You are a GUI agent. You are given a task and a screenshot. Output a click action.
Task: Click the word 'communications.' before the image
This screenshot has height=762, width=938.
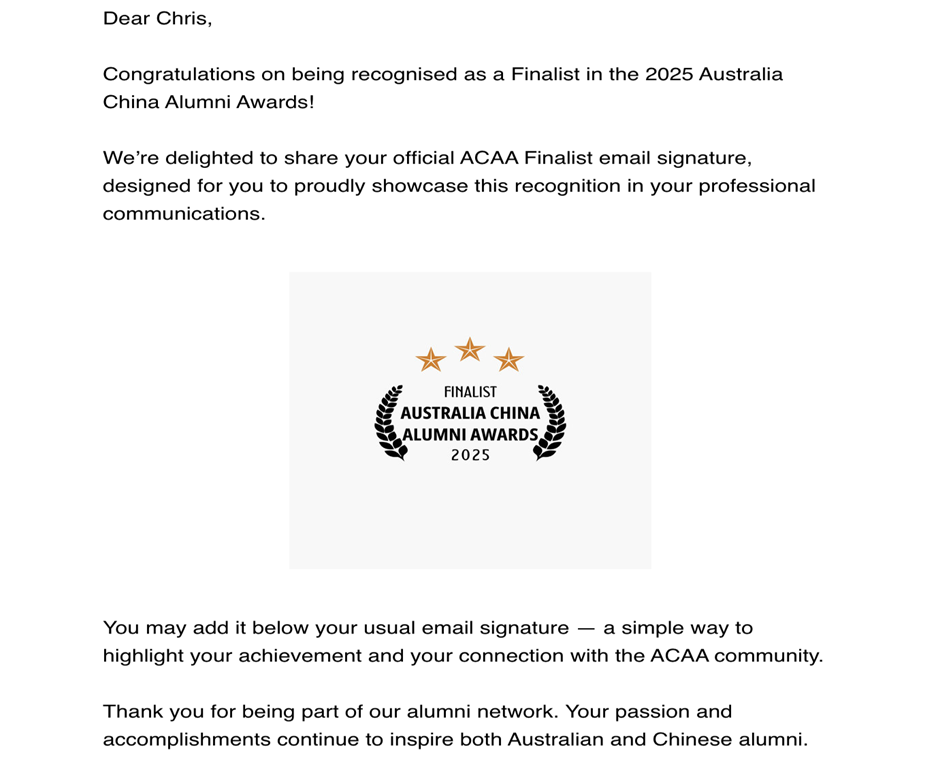(x=184, y=214)
